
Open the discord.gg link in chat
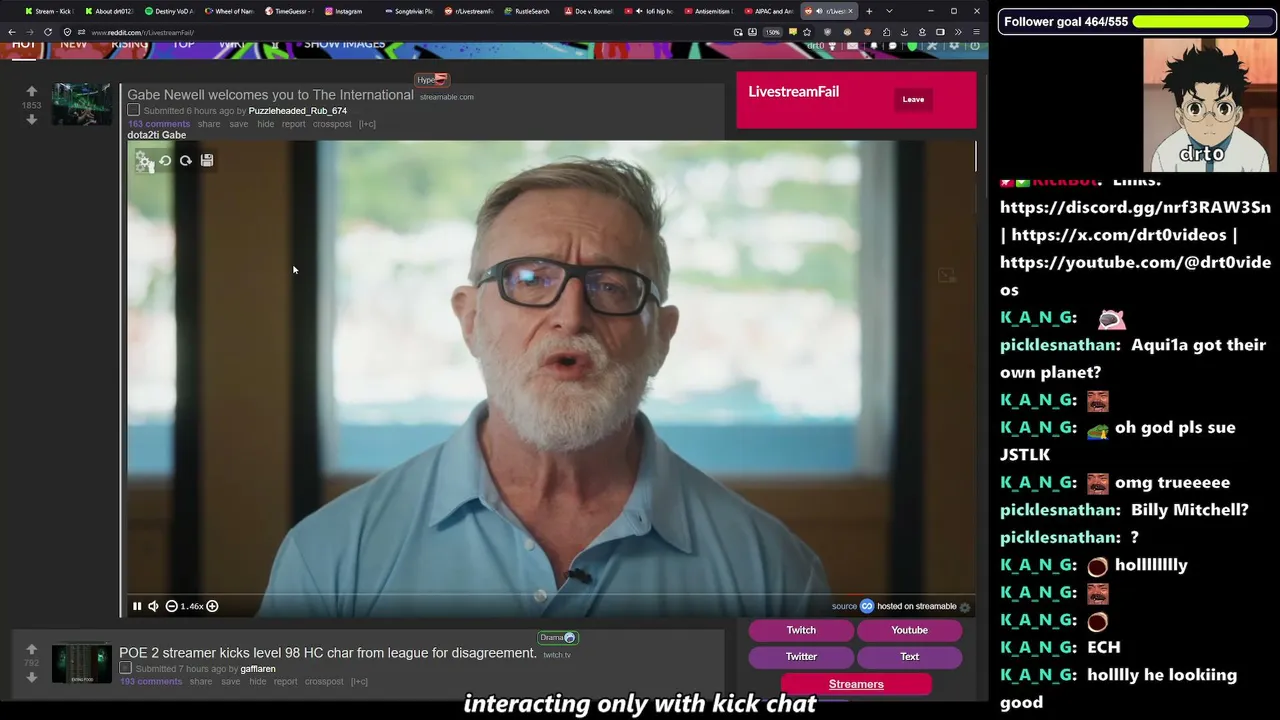(x=1135, y=208)
